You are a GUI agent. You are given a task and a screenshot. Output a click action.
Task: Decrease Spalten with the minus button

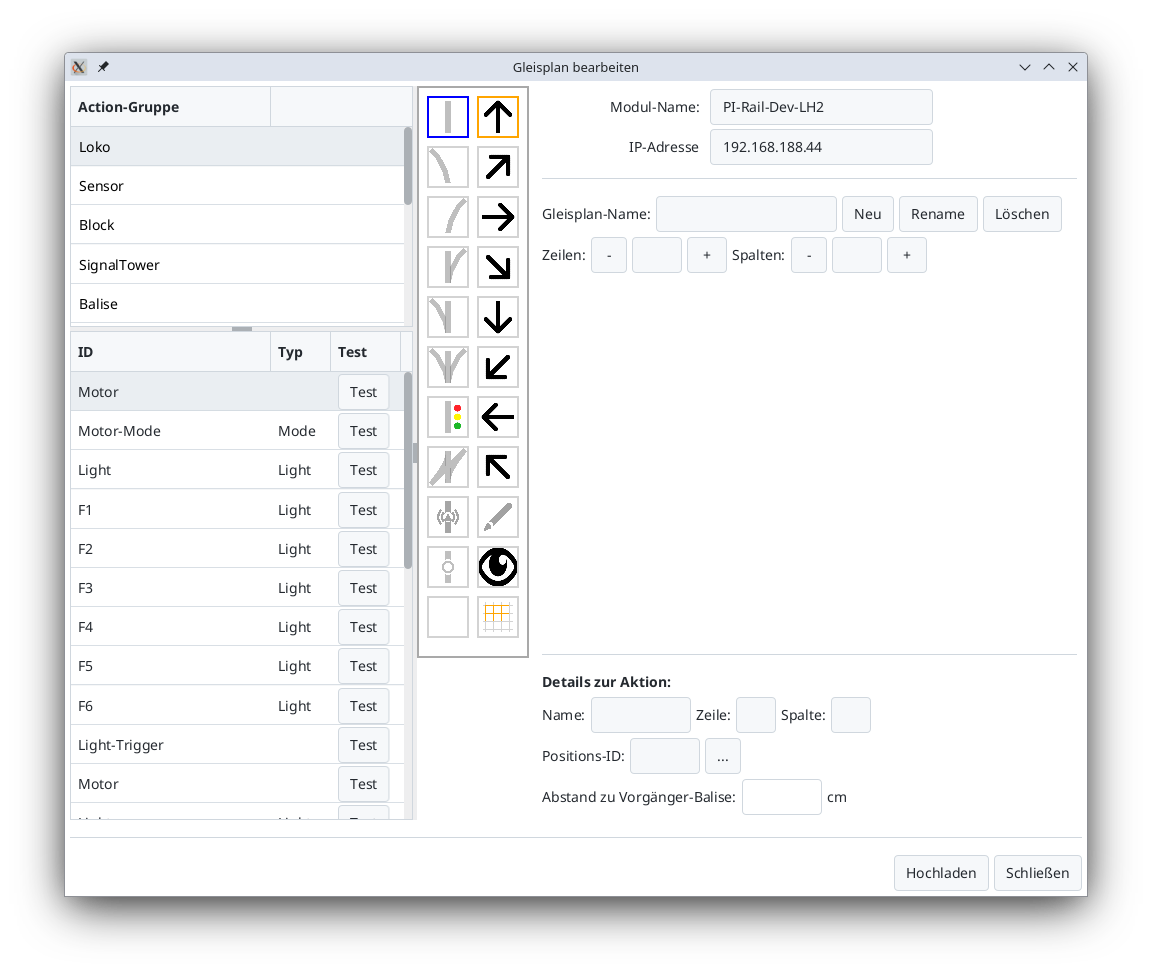tap(809, 255)
